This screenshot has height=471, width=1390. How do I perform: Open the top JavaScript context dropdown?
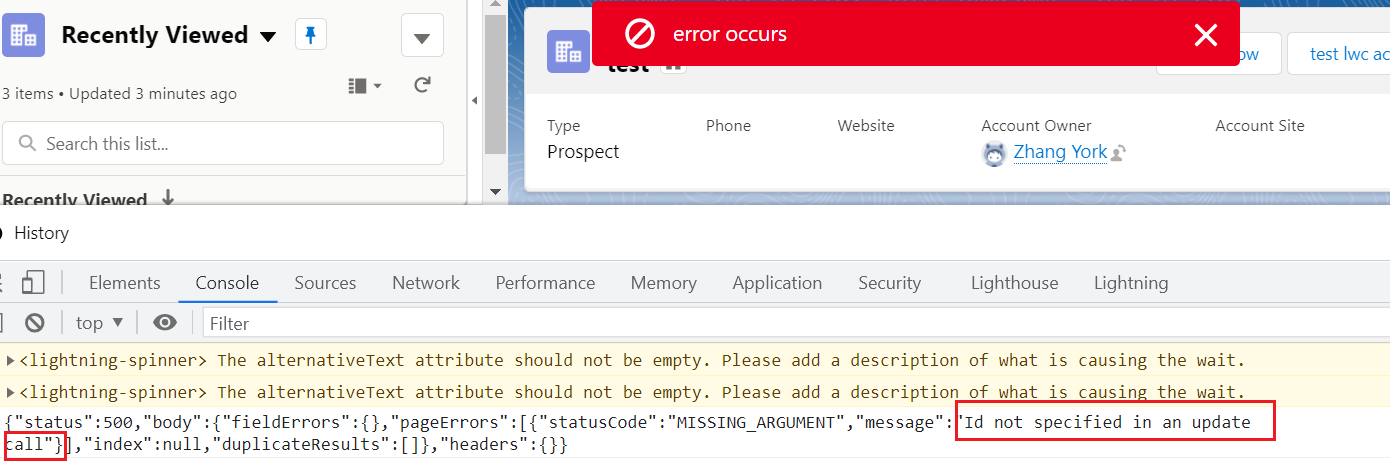coord(99,322)
